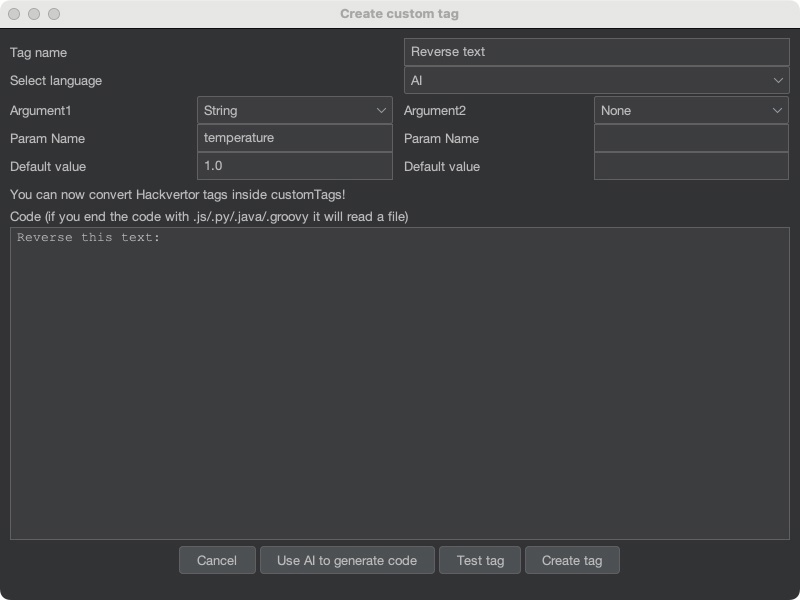Expand the Argument2 type dropdown set to None
Image resolution: width=800 pixels, height=600 pixels.
691,110
